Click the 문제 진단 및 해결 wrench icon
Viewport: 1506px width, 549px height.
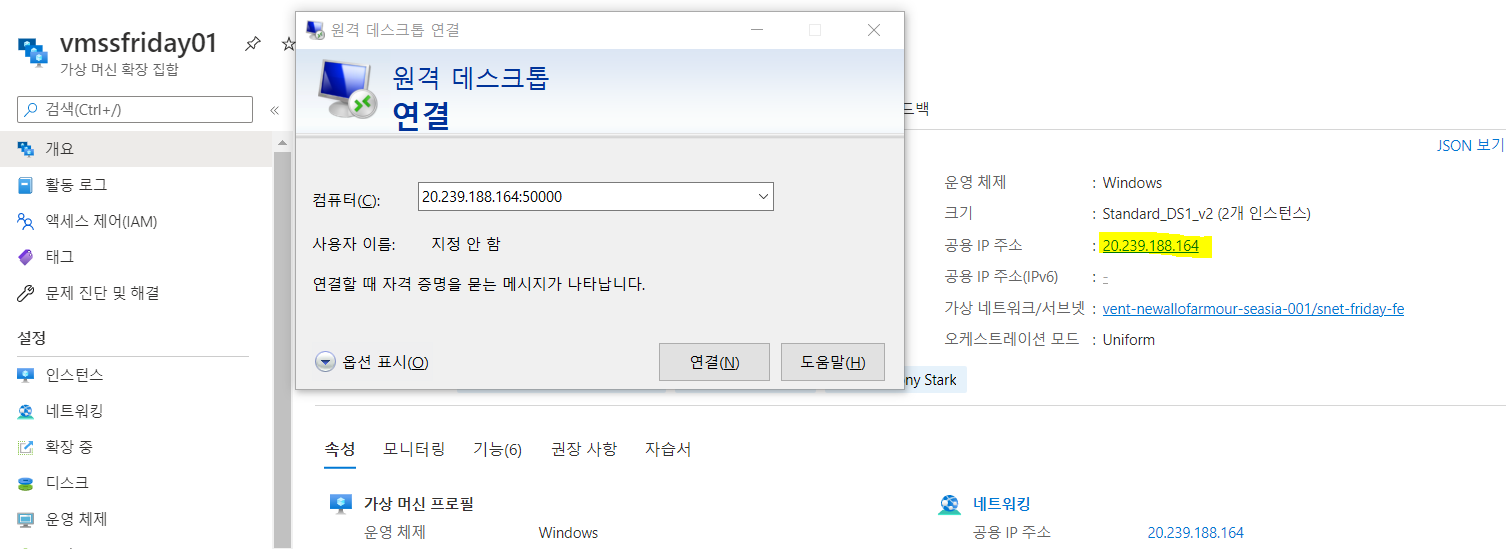27,293
